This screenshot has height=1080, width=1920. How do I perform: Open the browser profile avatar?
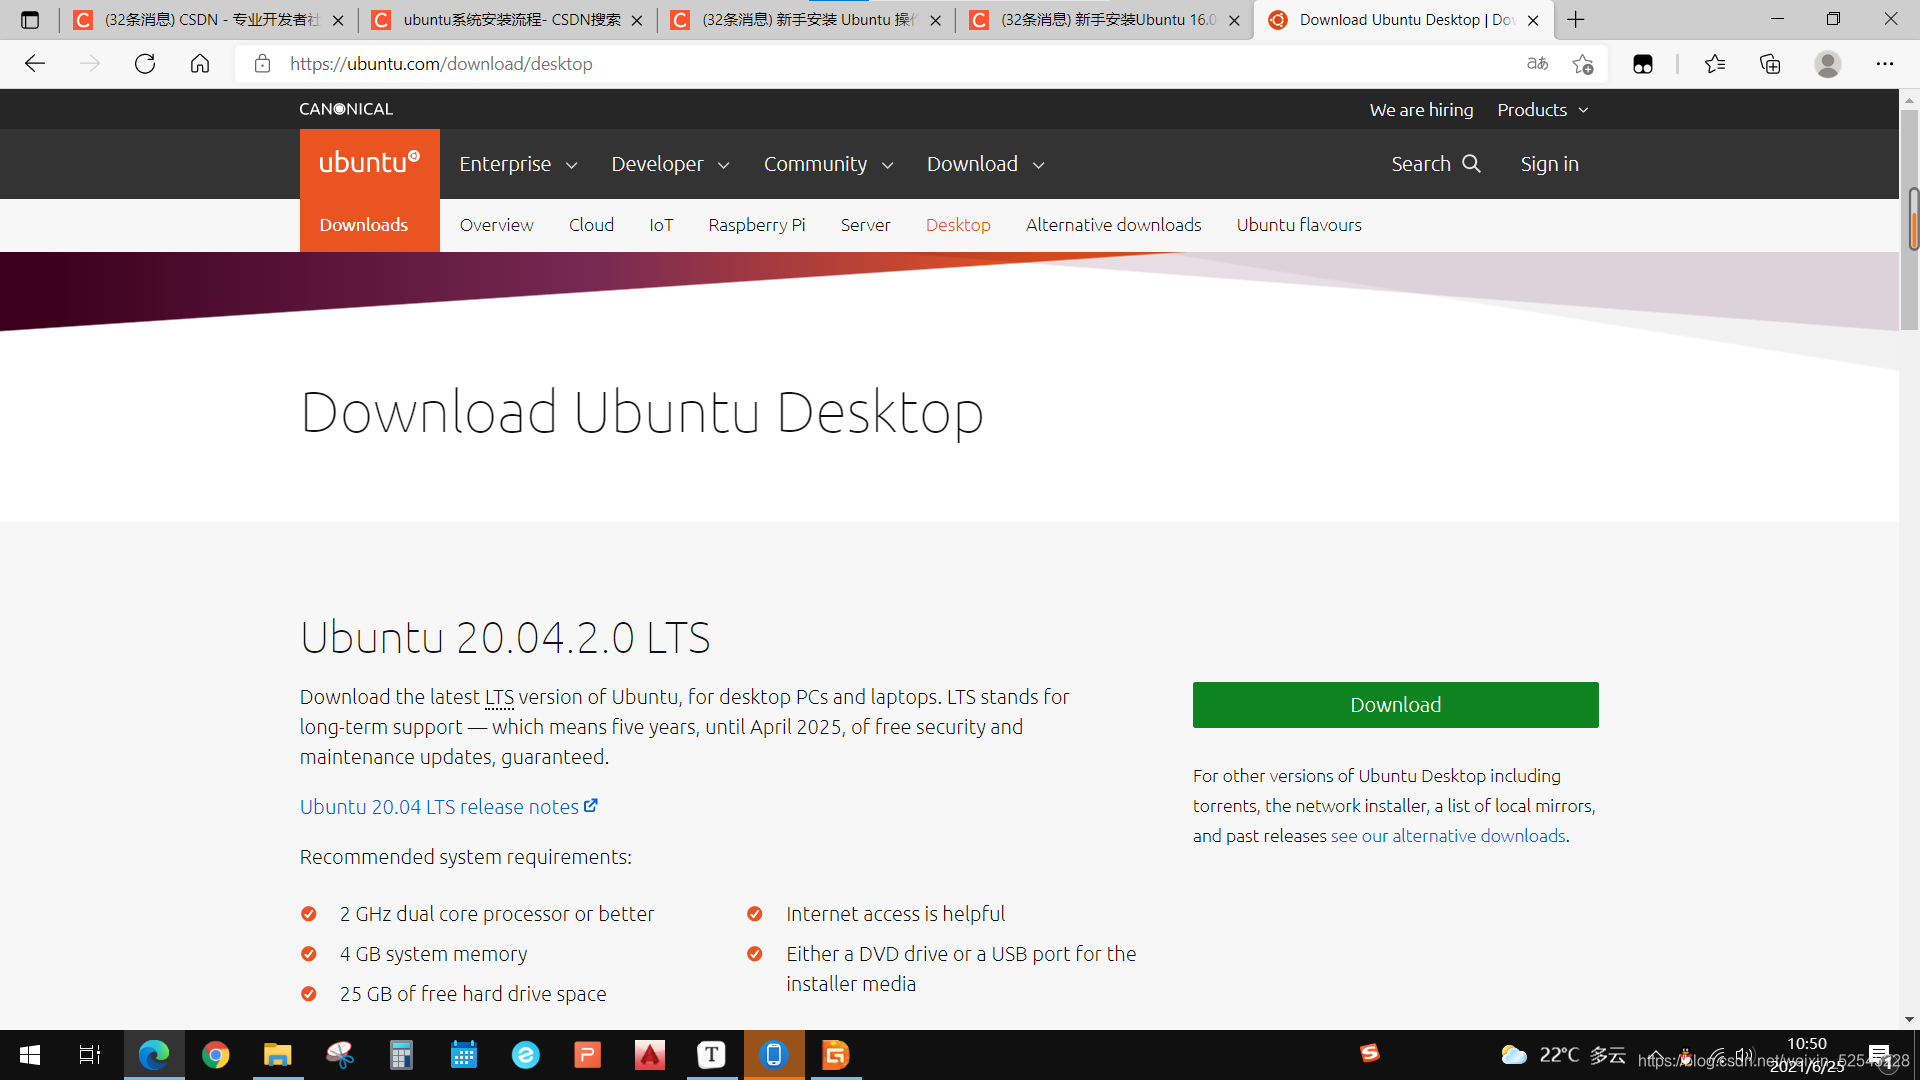pos(1828,64)
